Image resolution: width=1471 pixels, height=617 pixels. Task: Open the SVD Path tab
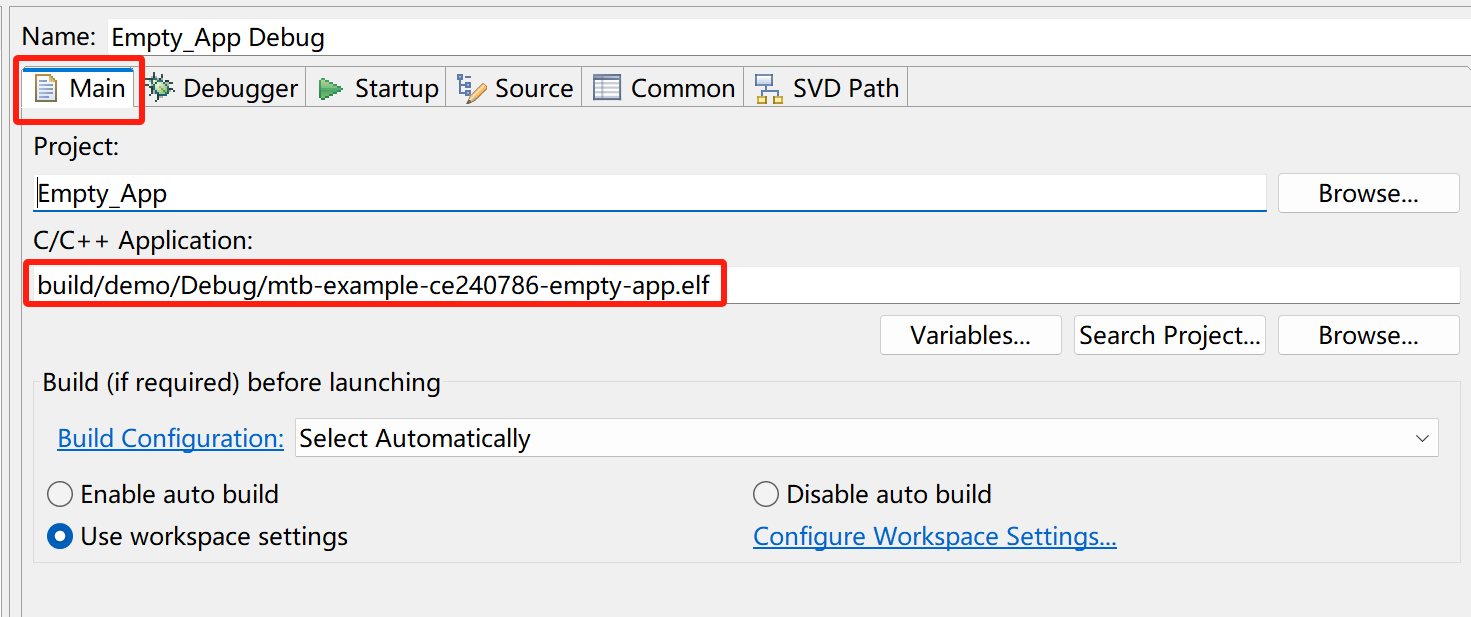point(827,89)
